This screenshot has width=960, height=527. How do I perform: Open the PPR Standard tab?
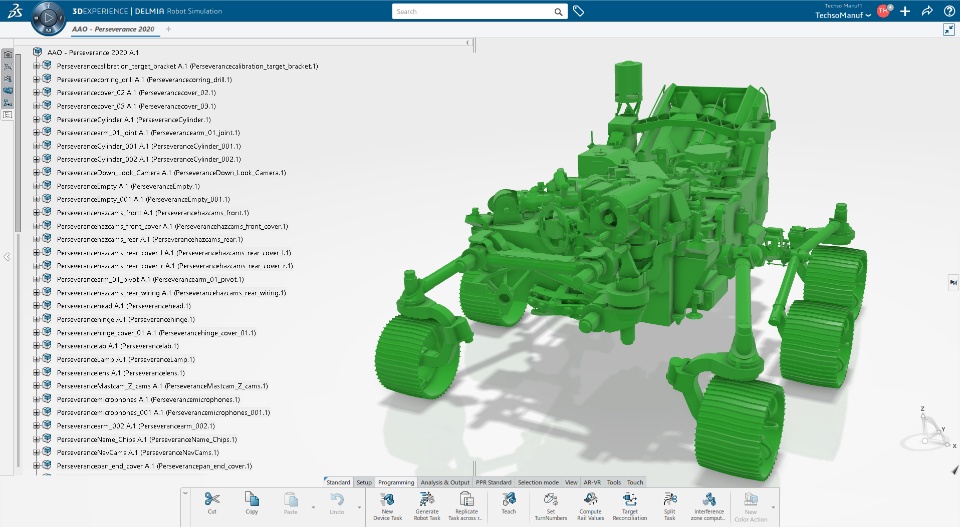[493, 482]
